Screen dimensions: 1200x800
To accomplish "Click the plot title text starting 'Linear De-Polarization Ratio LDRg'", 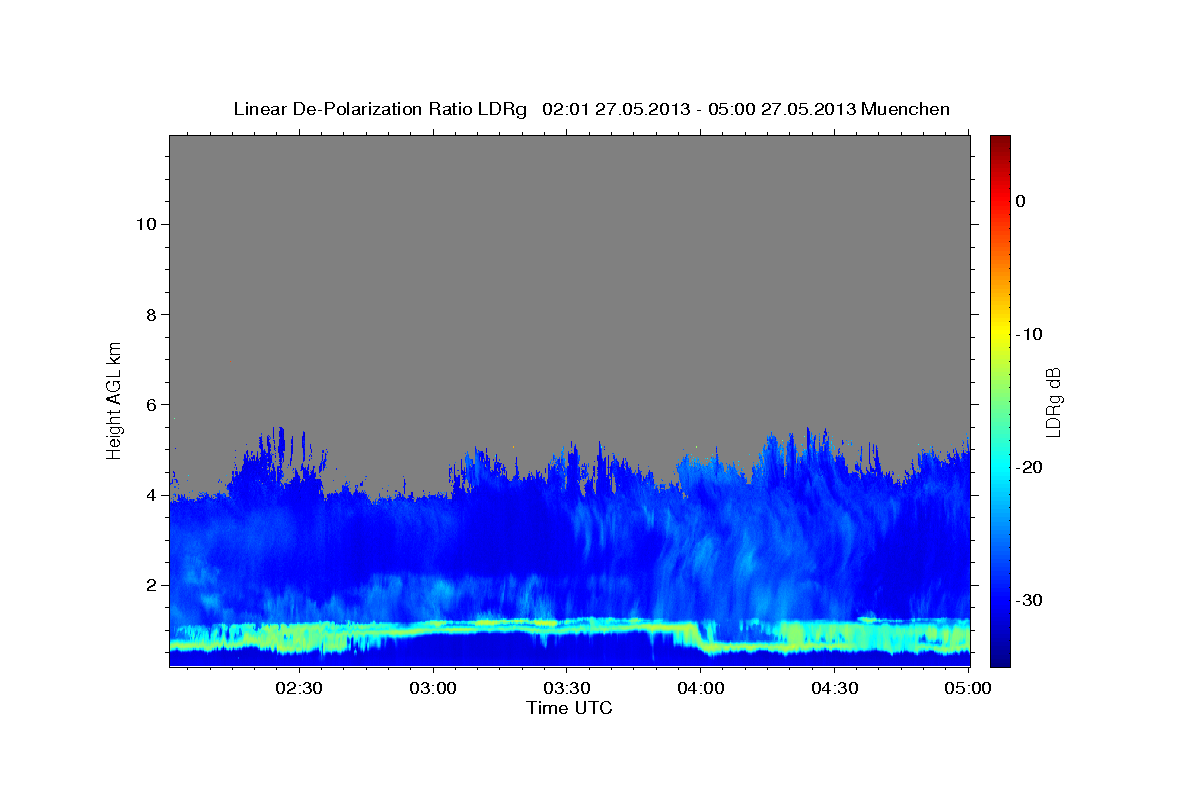I will [591, 109].
